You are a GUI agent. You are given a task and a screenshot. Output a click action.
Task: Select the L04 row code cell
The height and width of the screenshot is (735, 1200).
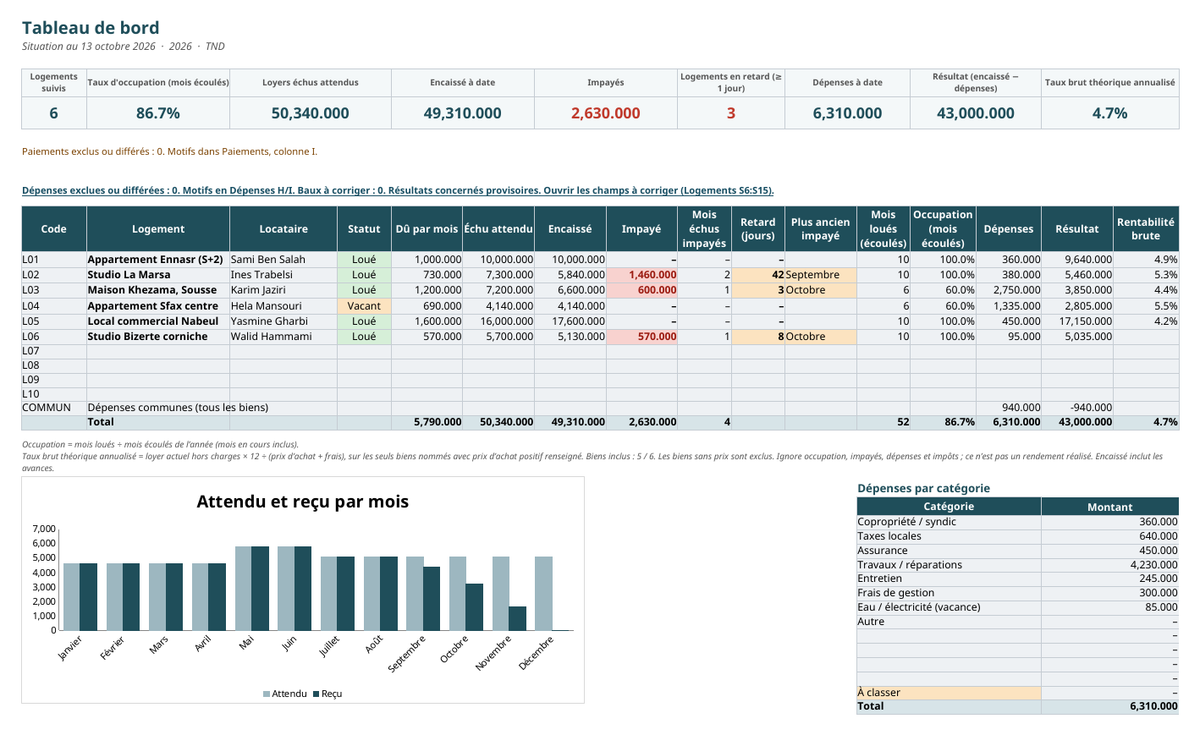click(54, 305)
